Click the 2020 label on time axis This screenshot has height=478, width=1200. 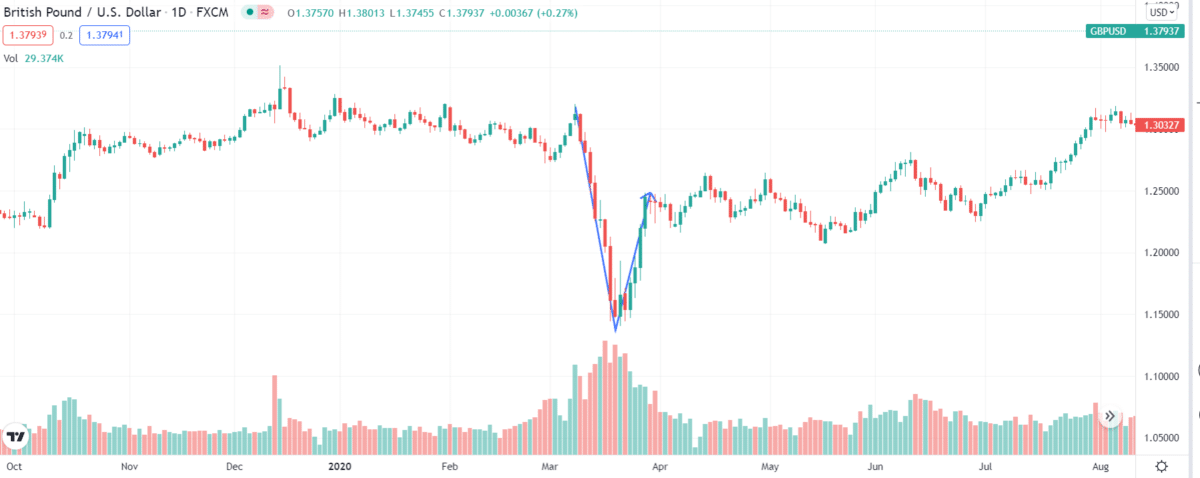(340, 466)
